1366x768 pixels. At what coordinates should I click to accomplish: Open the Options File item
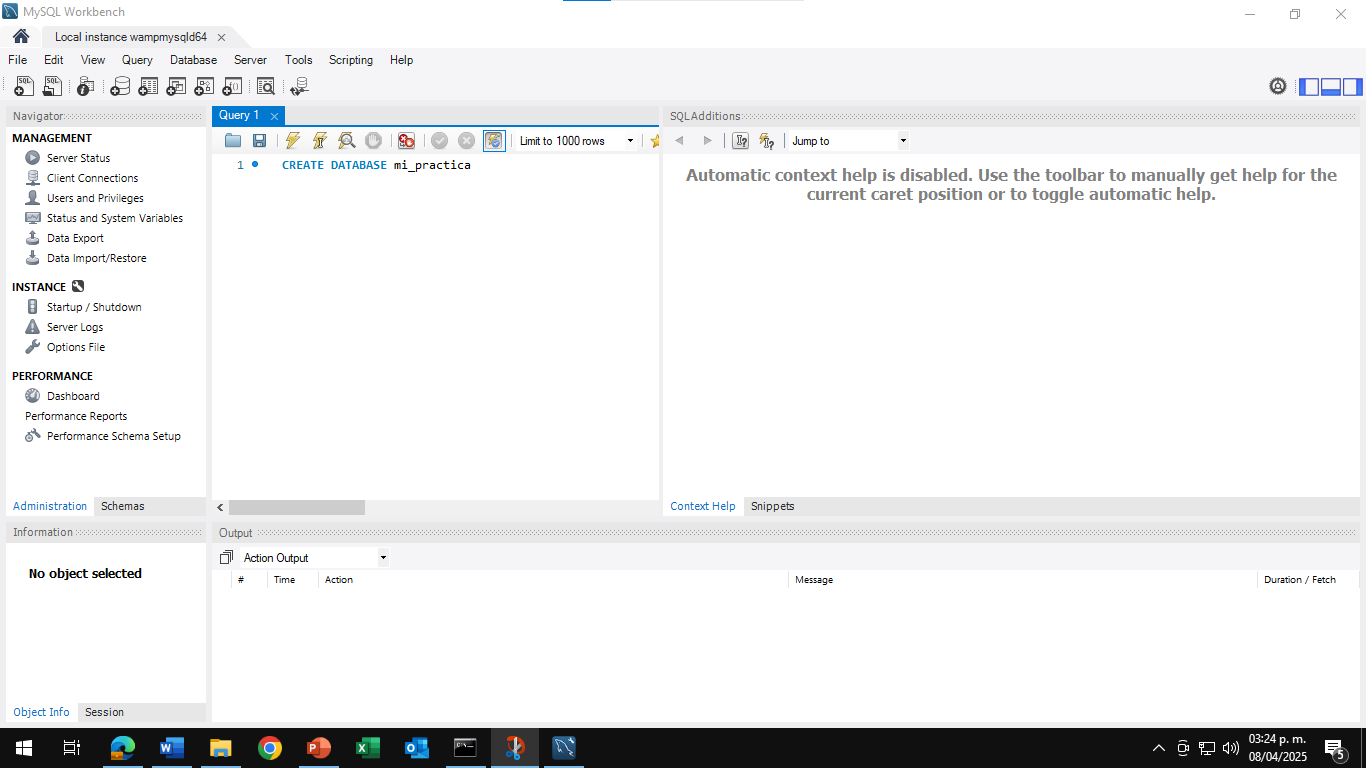tap(76, 347)
